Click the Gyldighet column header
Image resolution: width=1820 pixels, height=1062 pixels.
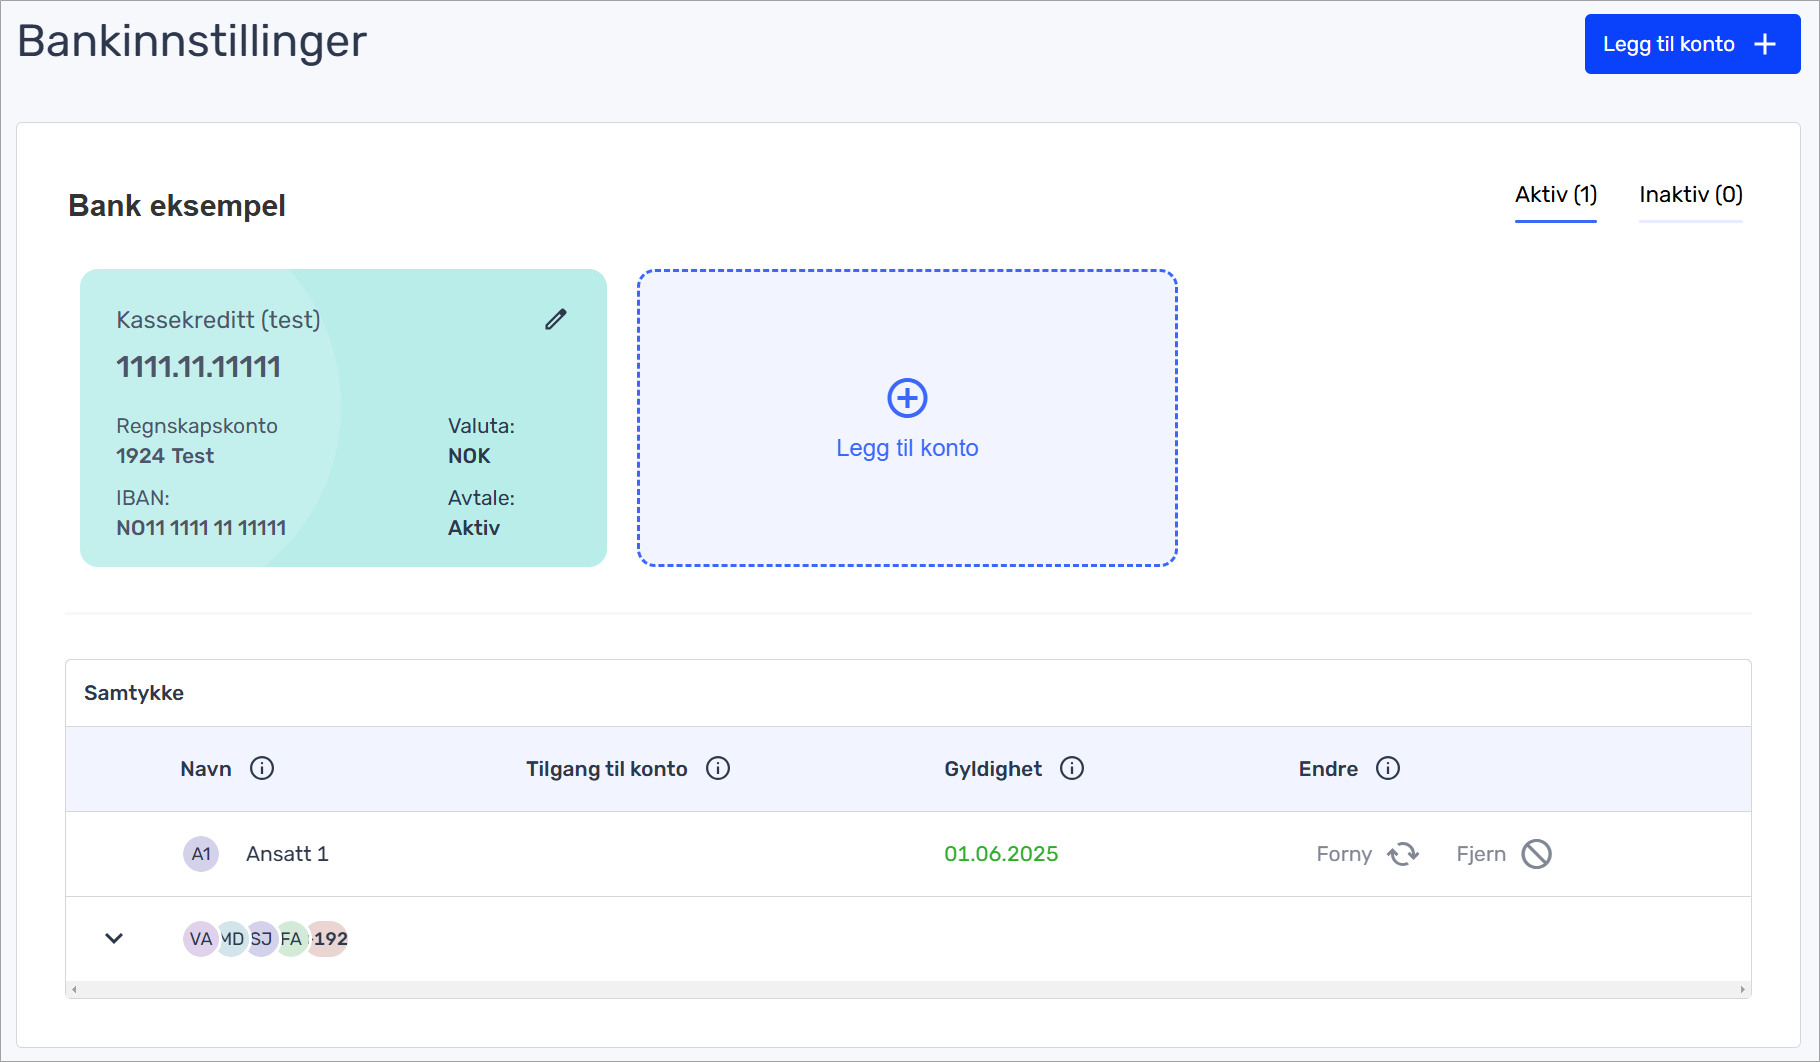pyautogui.click(x=993, y=769)
